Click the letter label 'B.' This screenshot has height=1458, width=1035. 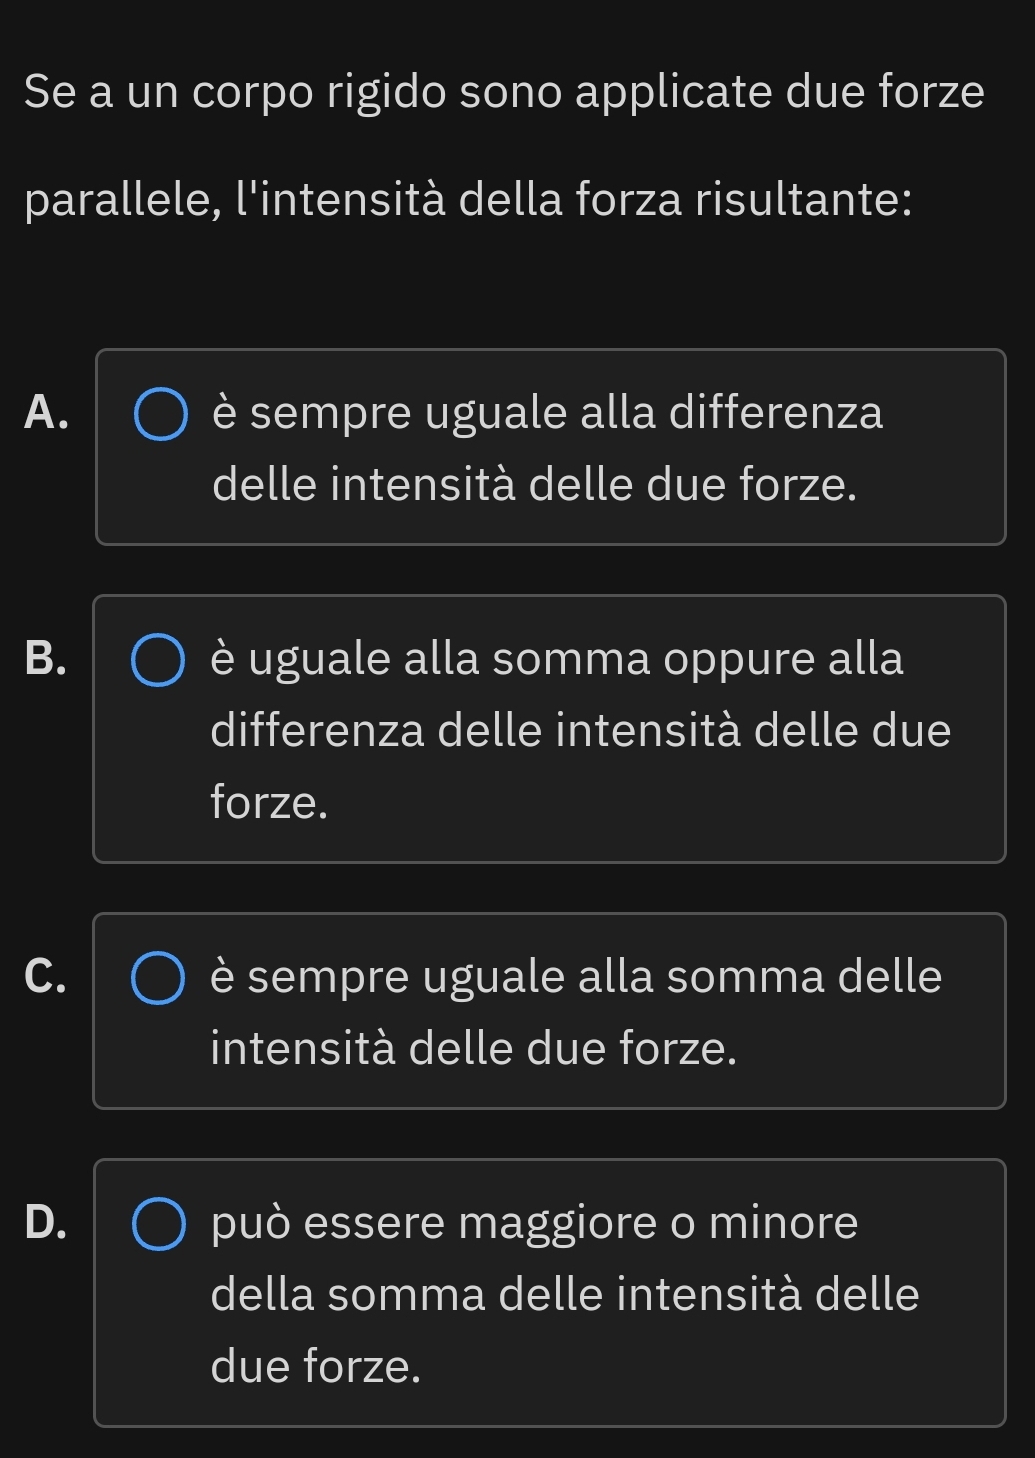coord(47,659)
